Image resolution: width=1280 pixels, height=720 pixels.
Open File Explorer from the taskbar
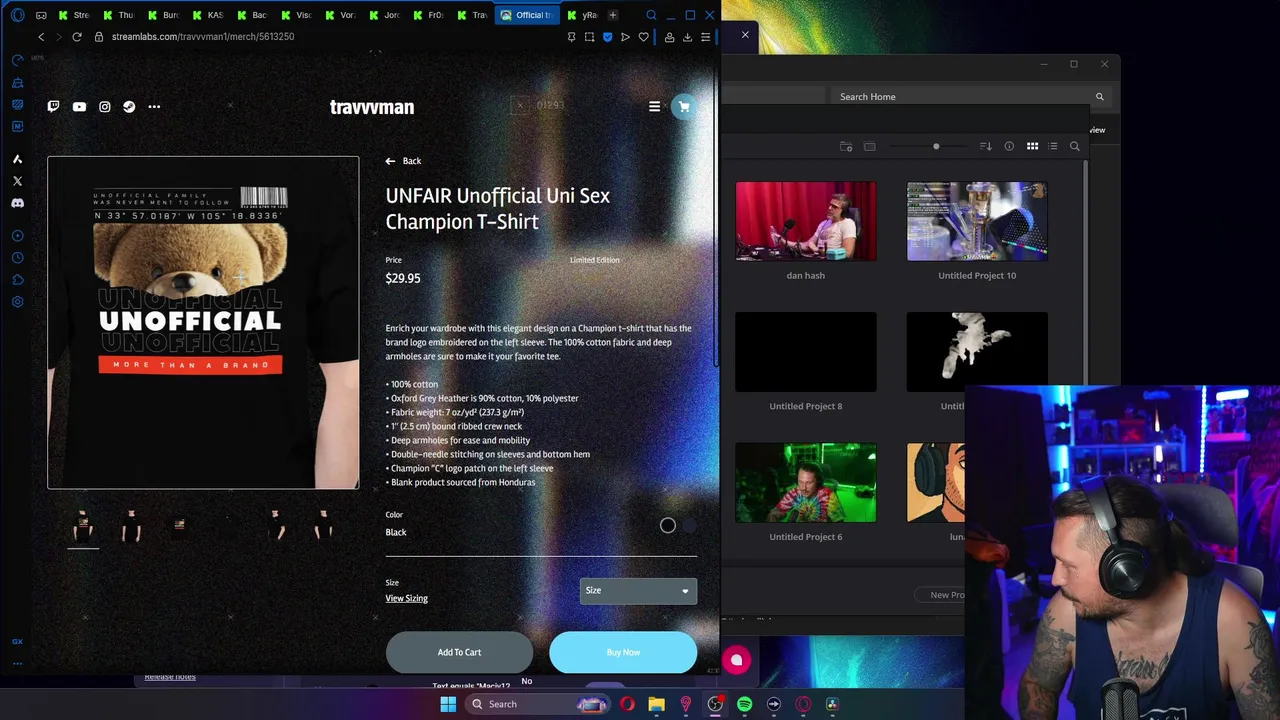point(656,704)
